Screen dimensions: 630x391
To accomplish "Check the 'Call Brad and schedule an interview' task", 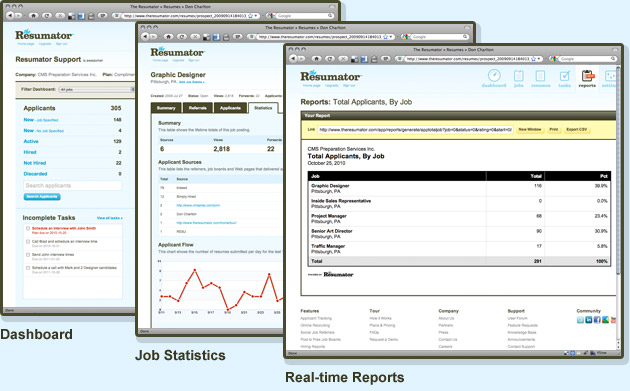I will [x=28, y=242].
